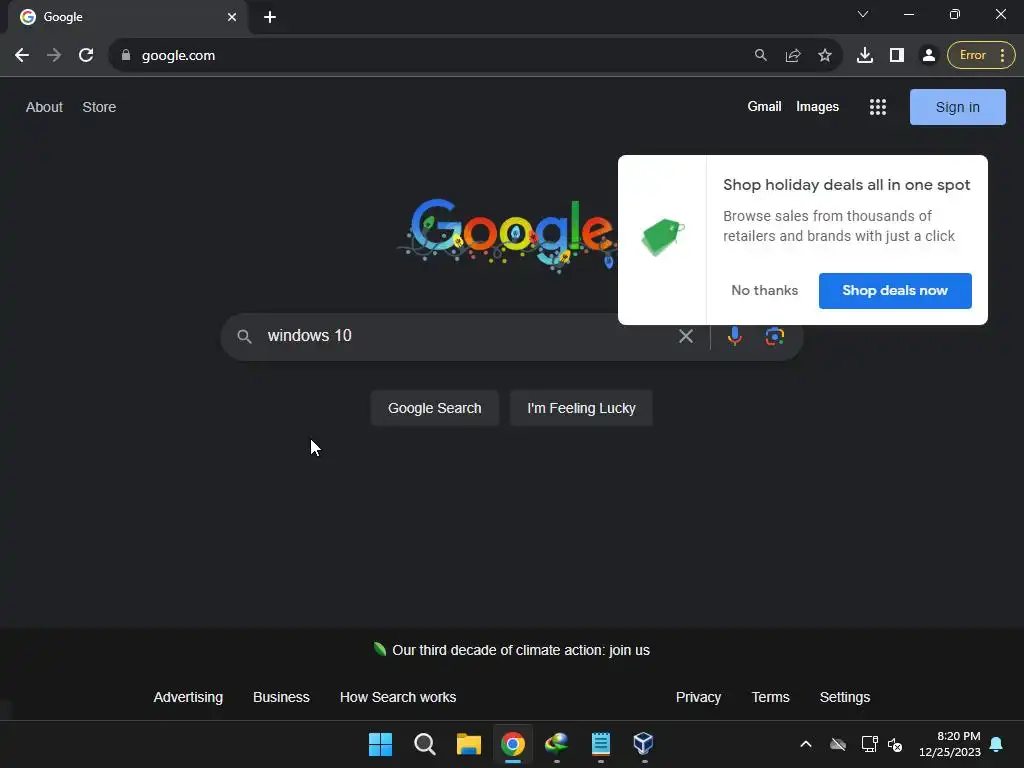1024x768 pixels.
Task: Open File Explorer from the taskbar
Action: [468, 744]
